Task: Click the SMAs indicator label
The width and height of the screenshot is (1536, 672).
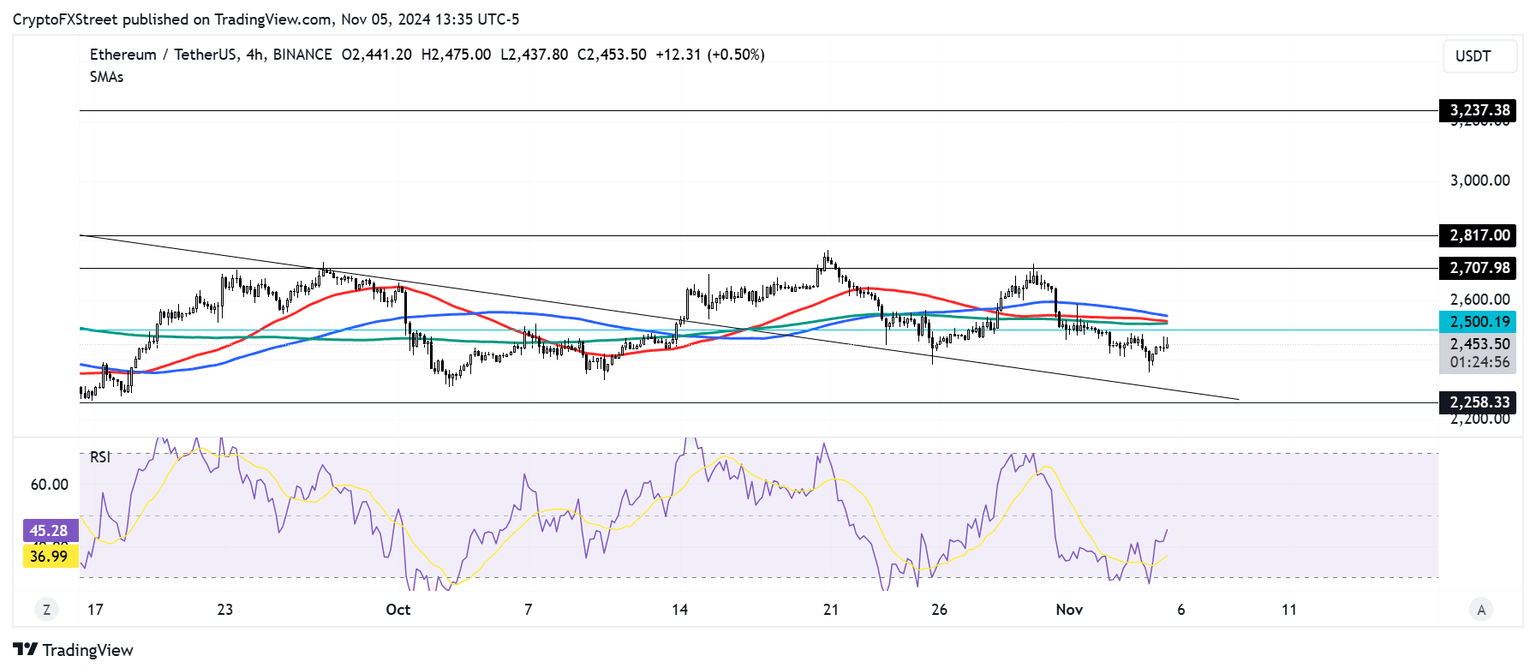Action: click(x=106, y=77)
